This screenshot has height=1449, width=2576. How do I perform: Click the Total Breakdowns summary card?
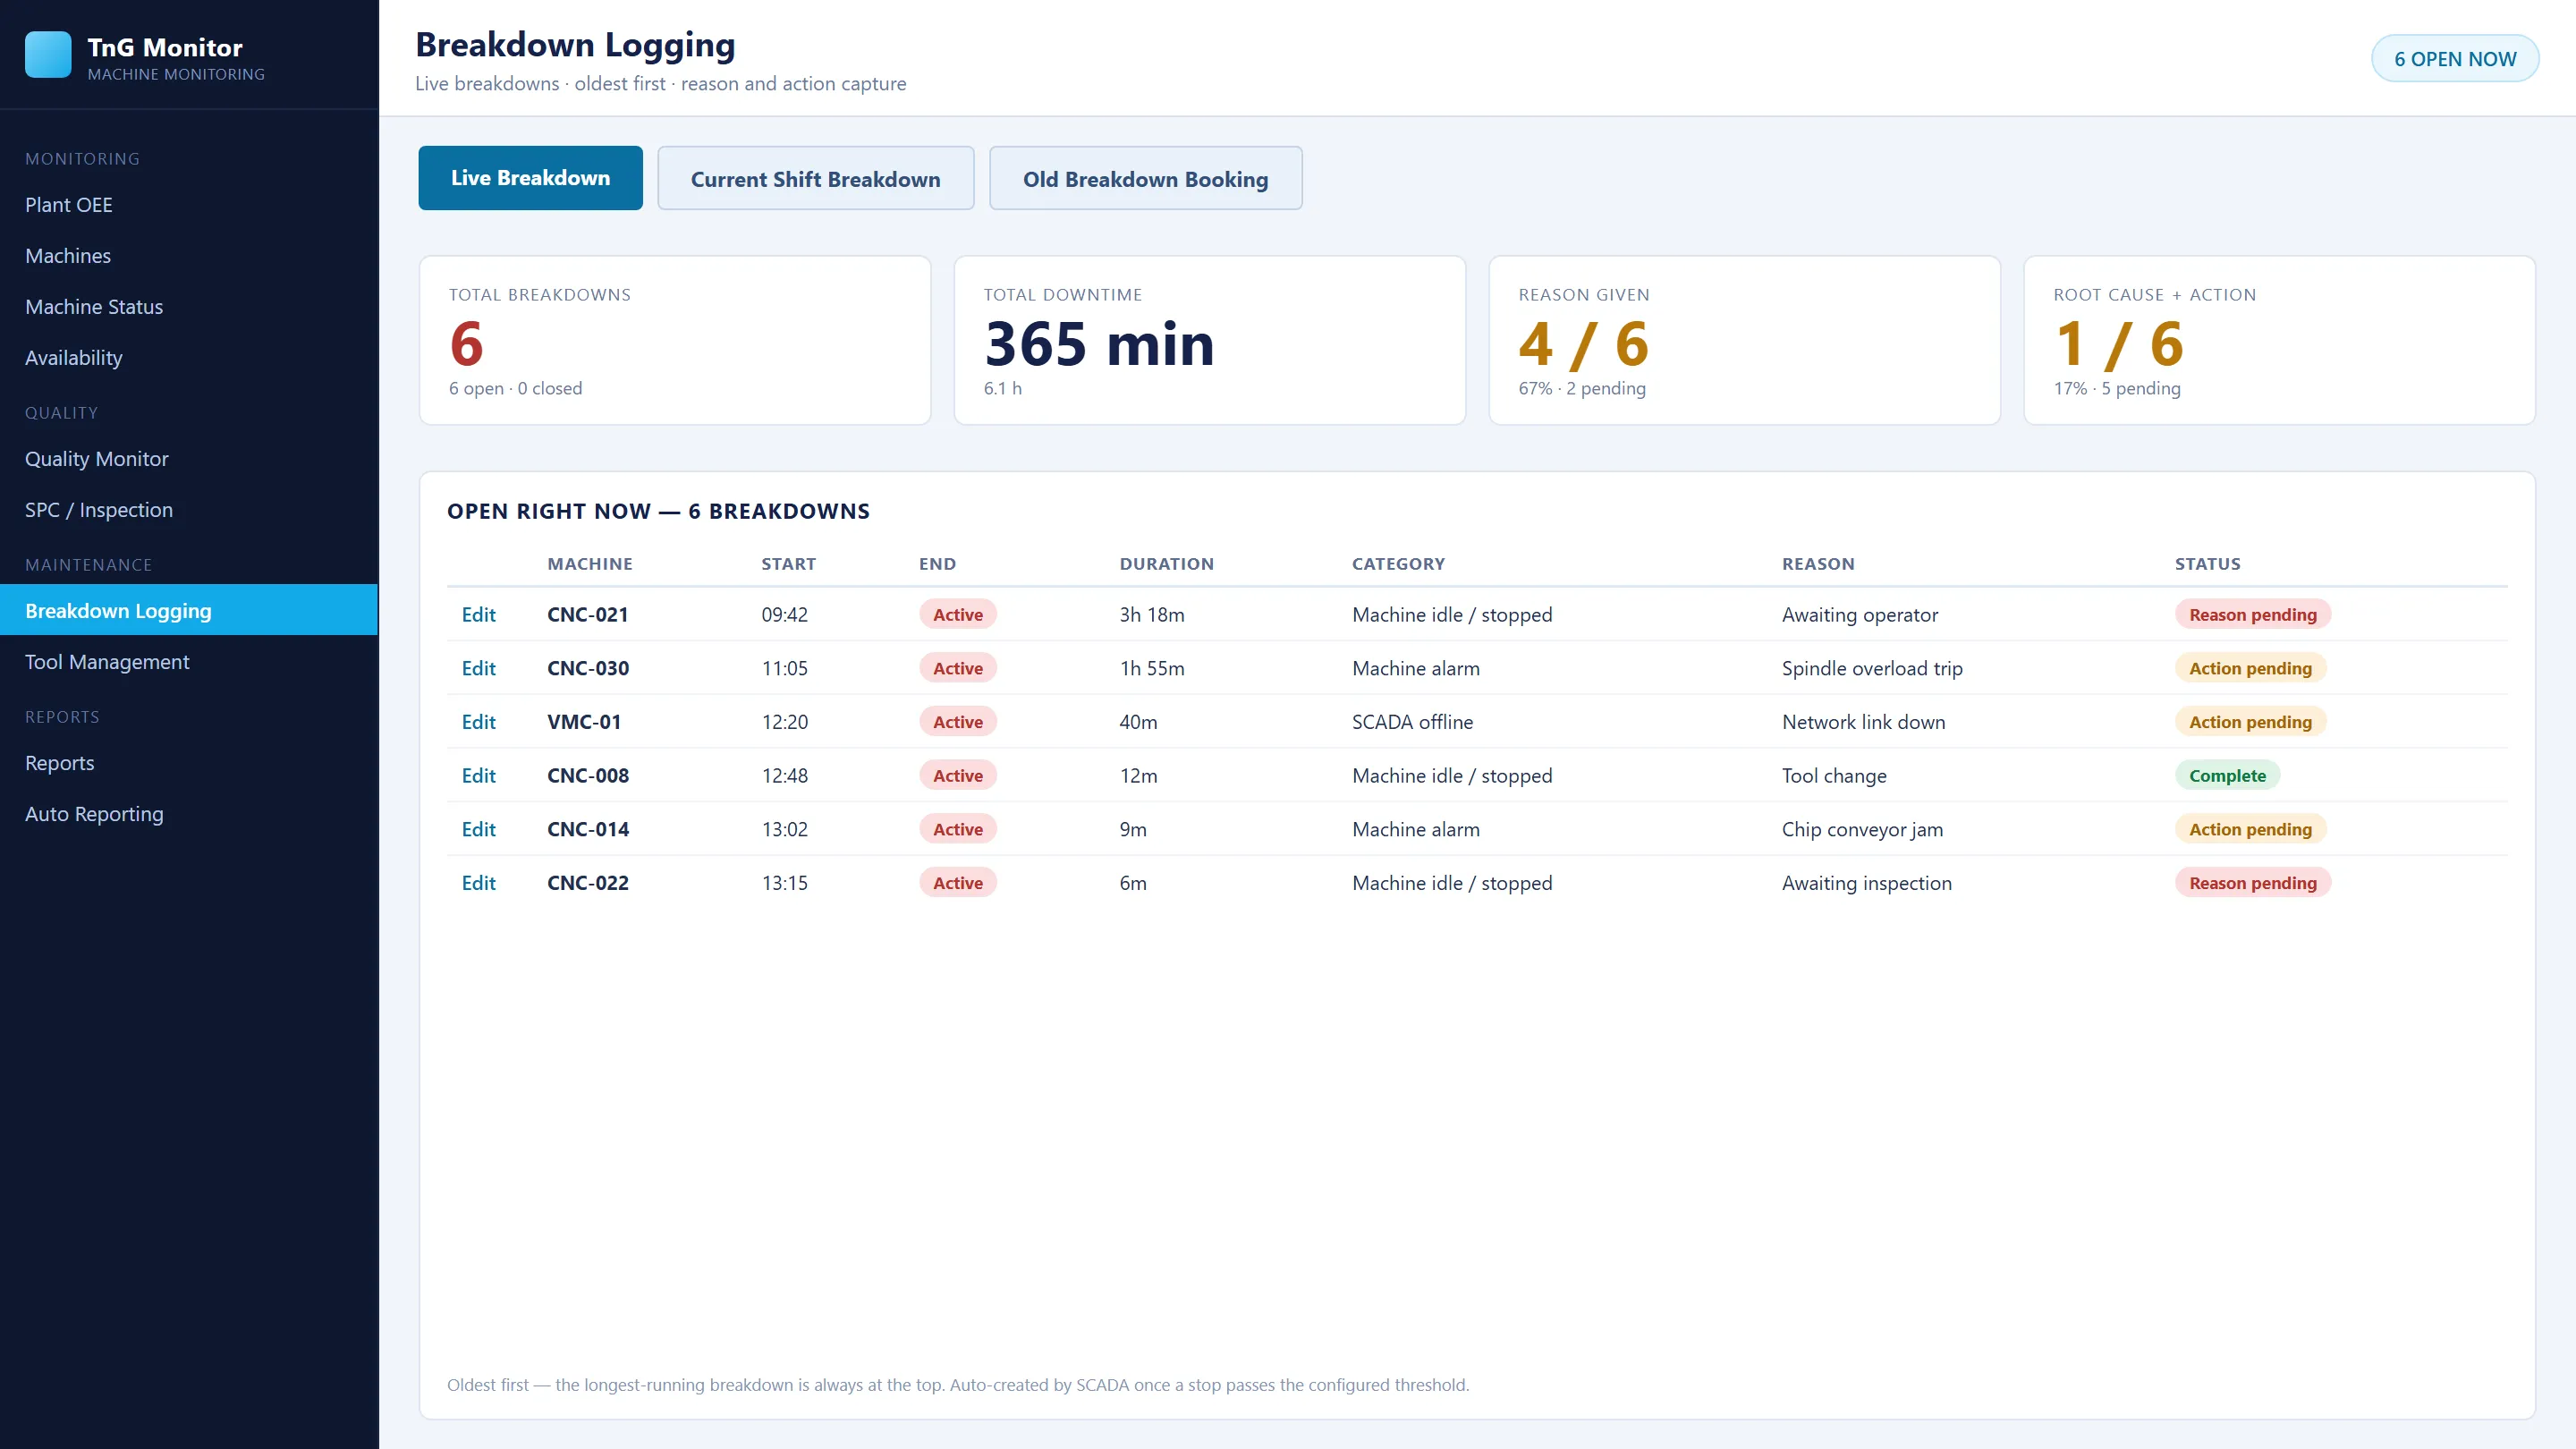675,340
